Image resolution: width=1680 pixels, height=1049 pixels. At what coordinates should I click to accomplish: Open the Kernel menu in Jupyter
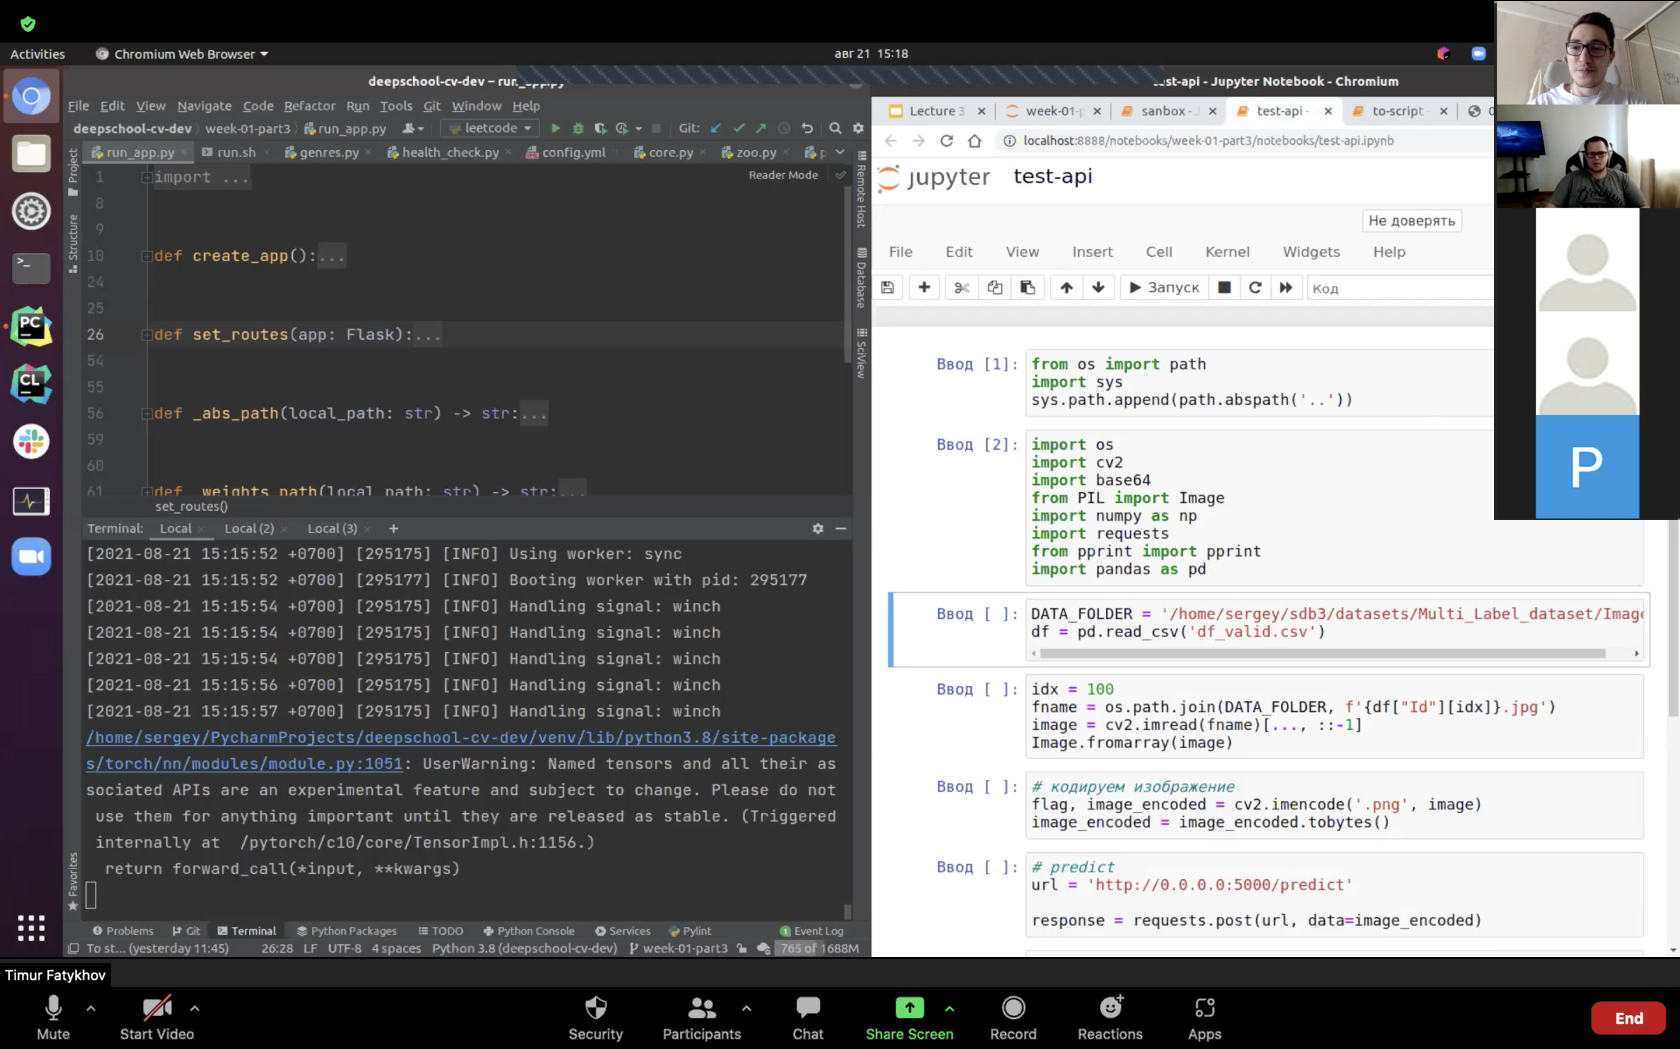pos(1227,252)
